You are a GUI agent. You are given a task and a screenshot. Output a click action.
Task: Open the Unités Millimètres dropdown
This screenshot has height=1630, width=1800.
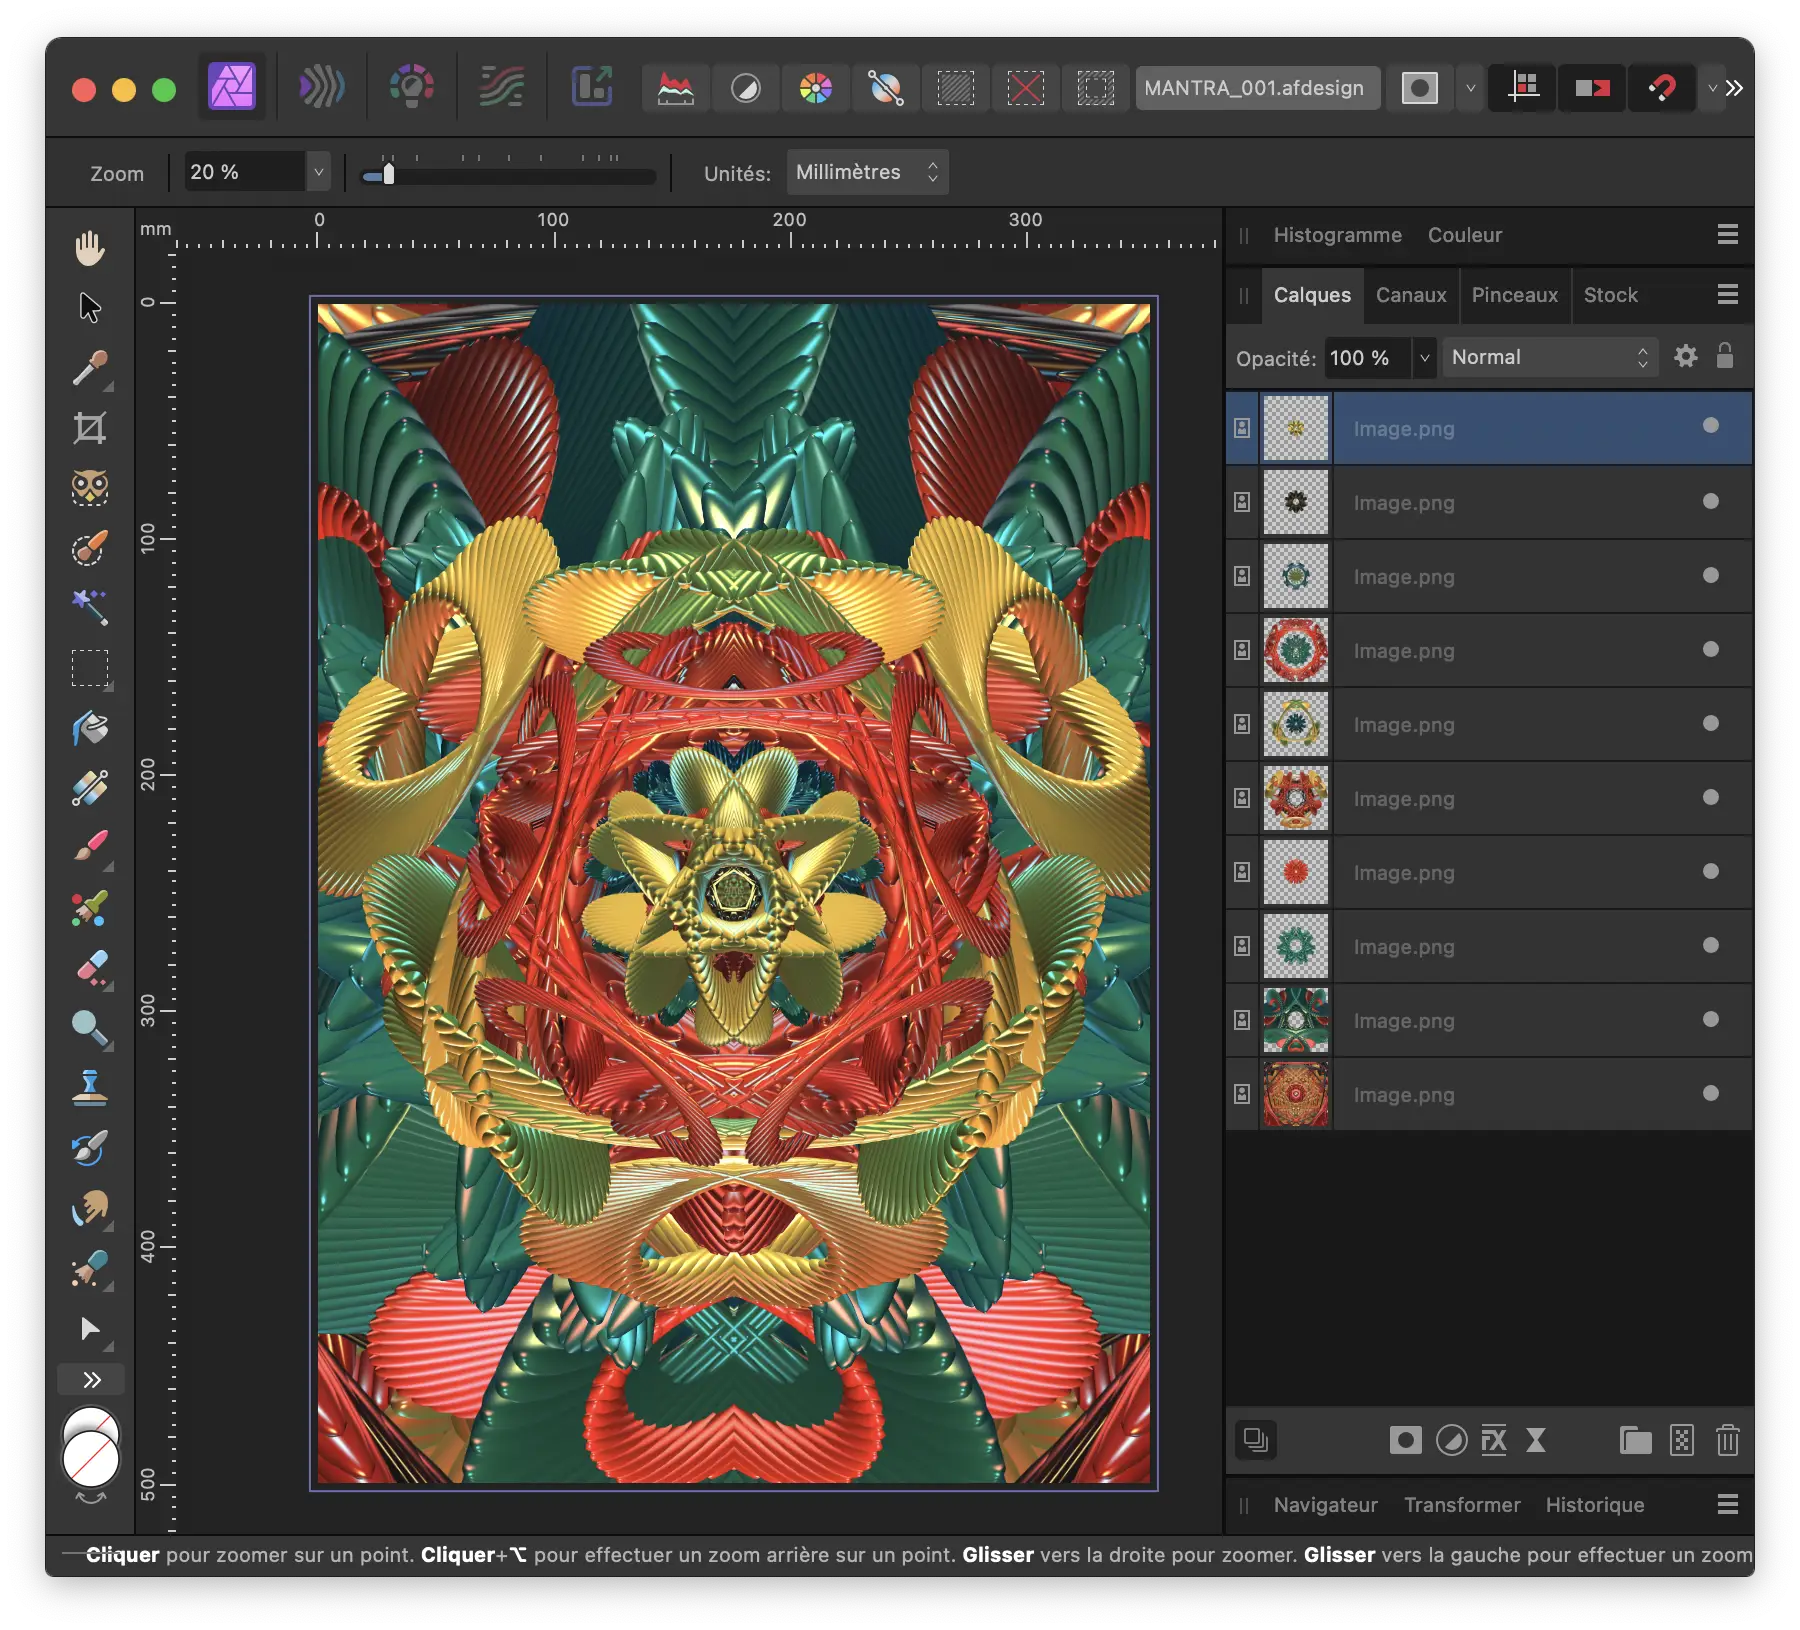(867, 172)
